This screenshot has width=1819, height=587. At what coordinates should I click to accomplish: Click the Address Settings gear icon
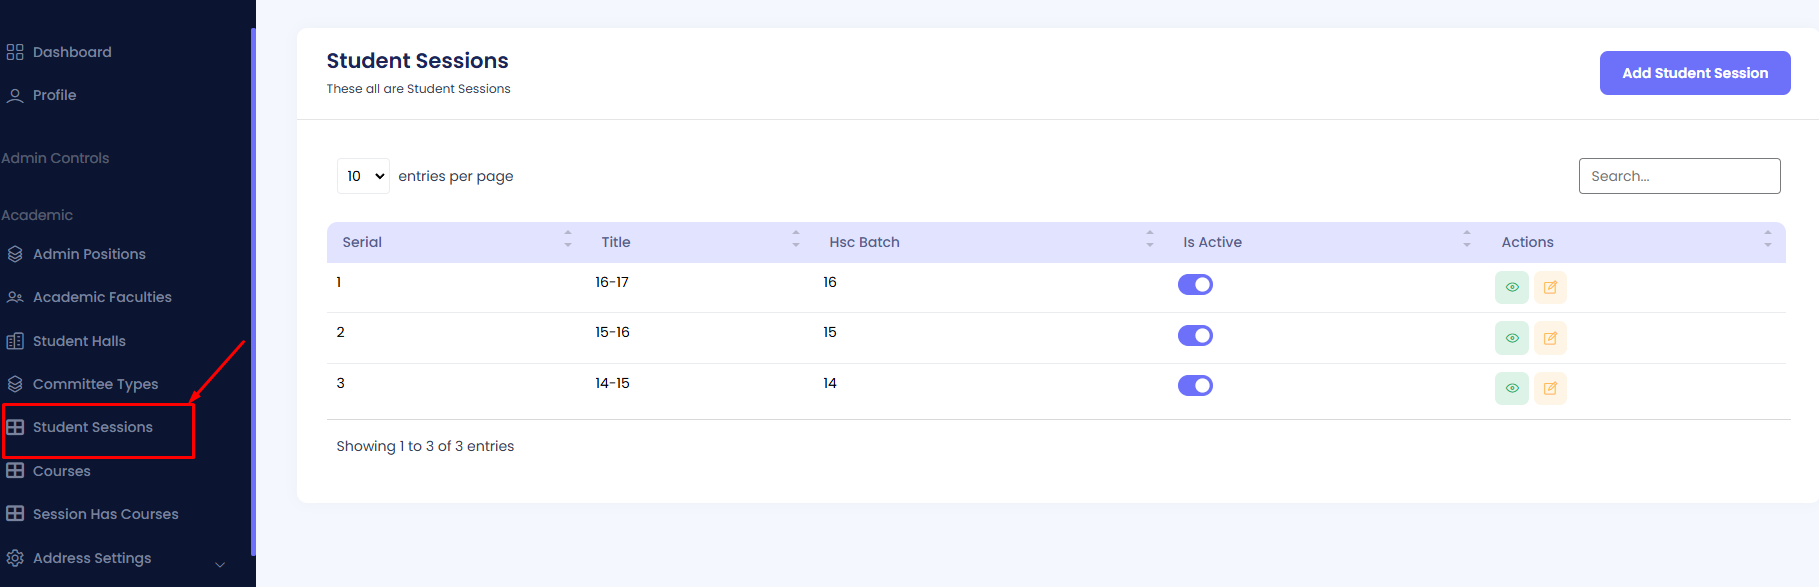pos(15,558)
